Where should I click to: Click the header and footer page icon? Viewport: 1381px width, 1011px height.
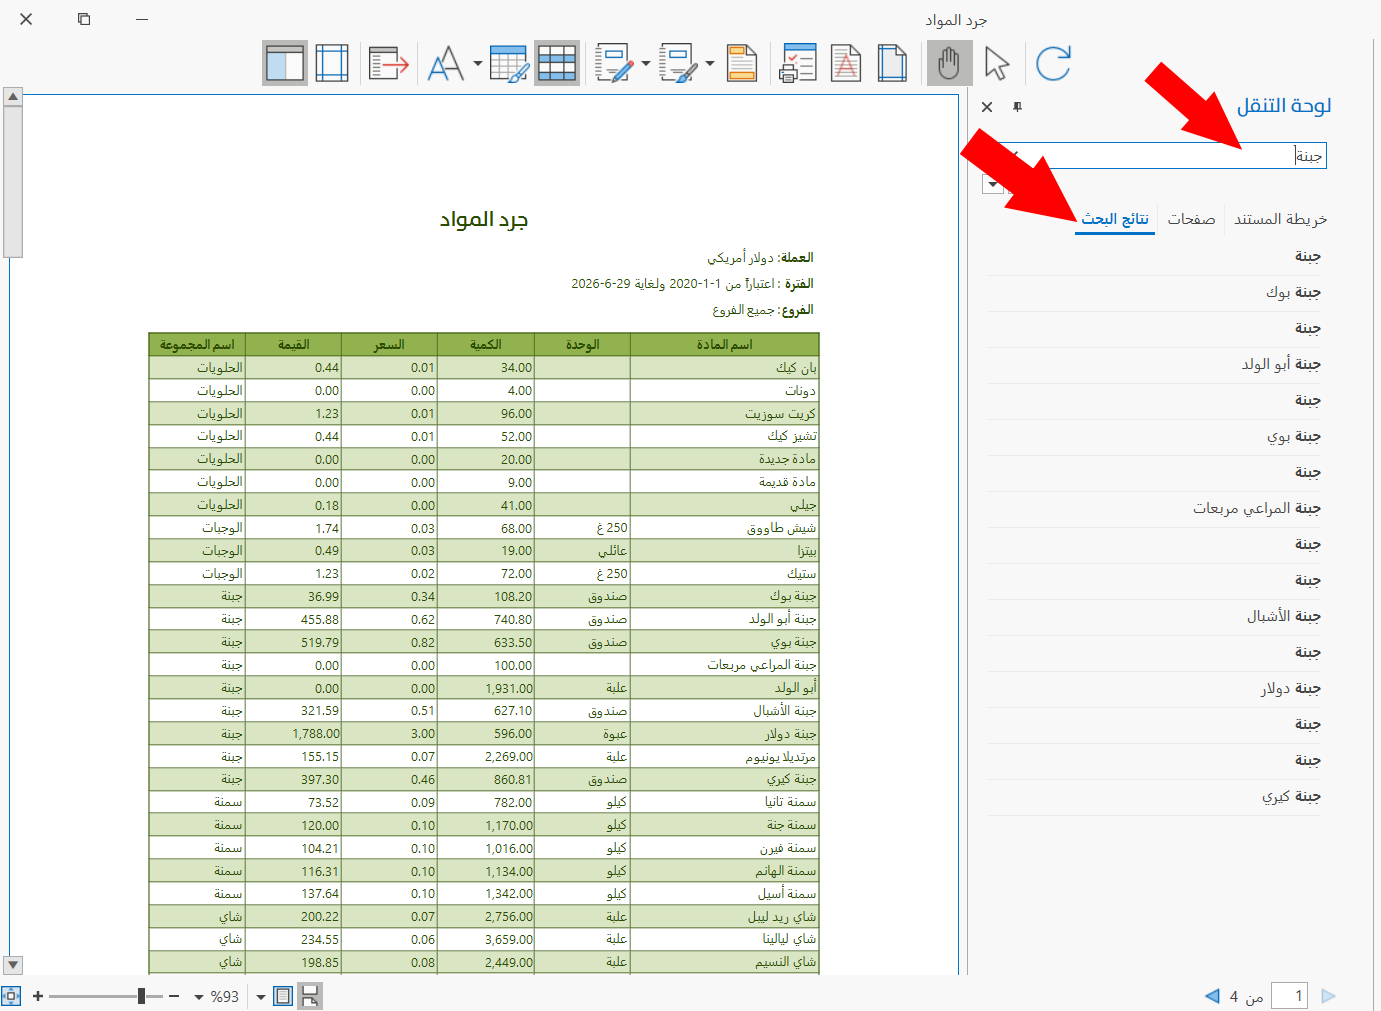(x=742, y=63)
